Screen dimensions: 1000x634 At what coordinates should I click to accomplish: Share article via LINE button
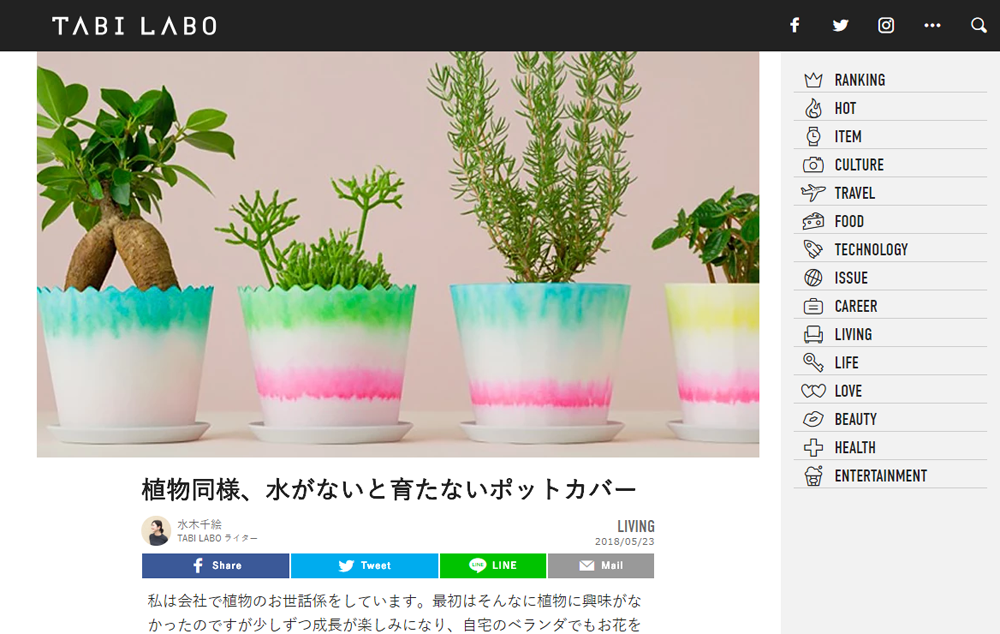[x=493, y=566]
